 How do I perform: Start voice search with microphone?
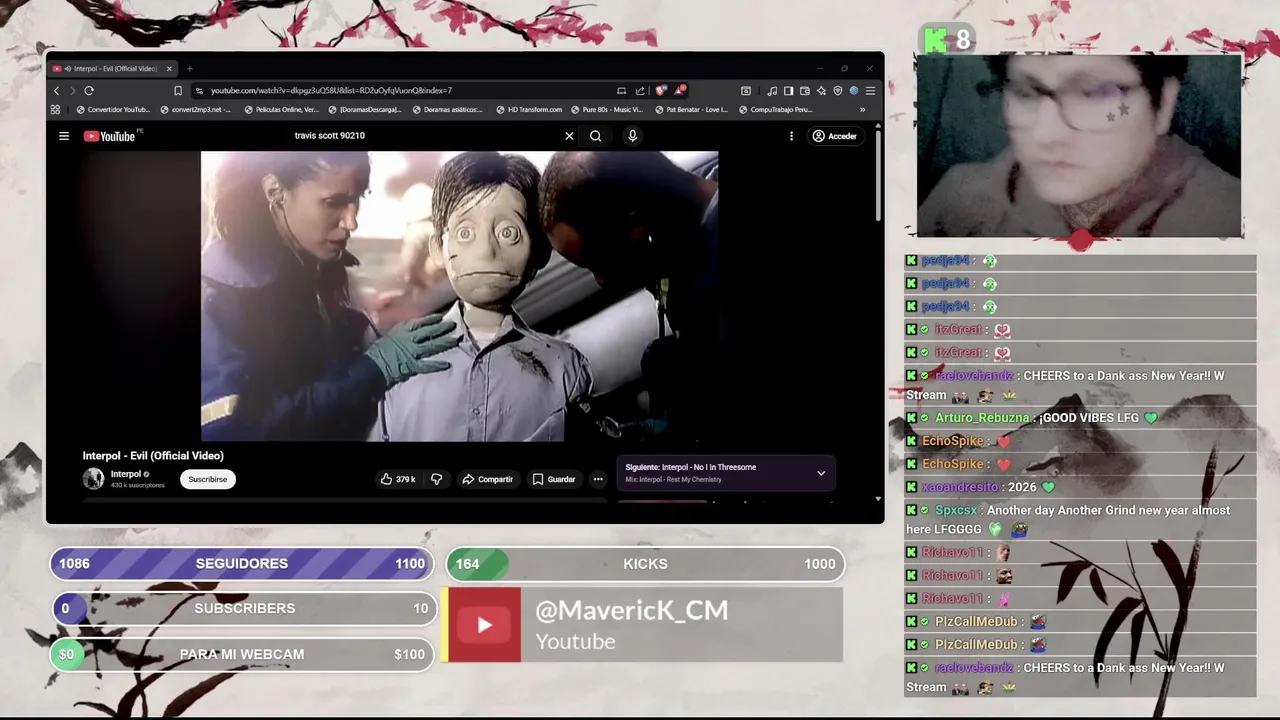(632, 136)
